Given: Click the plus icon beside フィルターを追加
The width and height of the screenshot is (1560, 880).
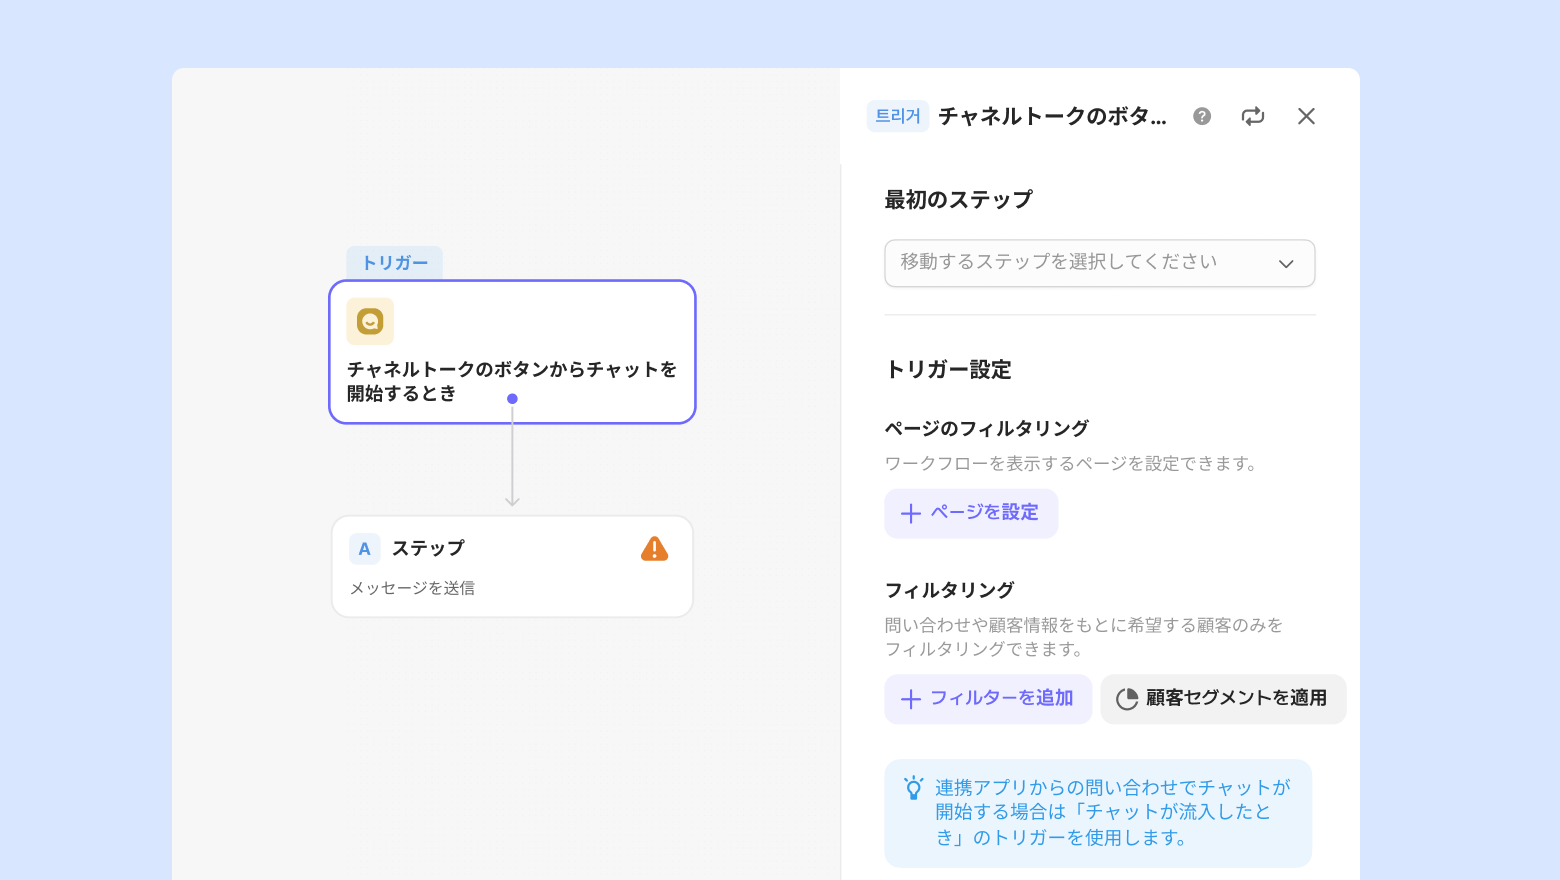Looking at the screenshot, I should pos(910,699).
